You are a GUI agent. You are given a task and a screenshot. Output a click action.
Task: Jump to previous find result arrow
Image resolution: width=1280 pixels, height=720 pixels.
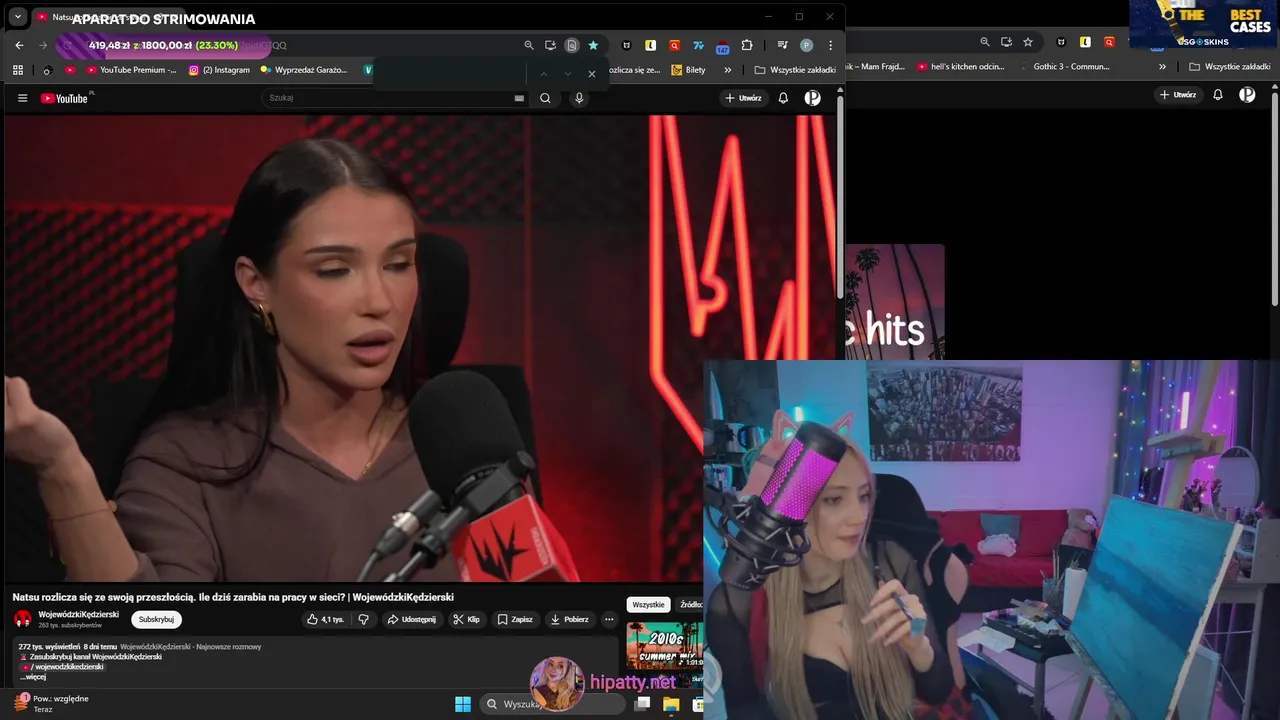[x=544, y=74]
